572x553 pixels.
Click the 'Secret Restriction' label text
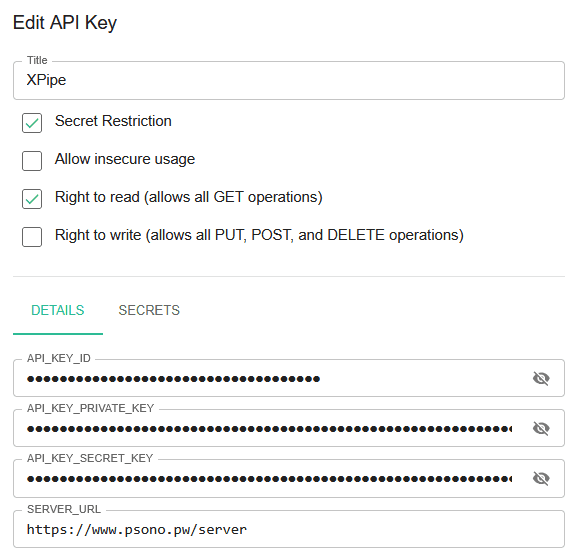[113, 121]
